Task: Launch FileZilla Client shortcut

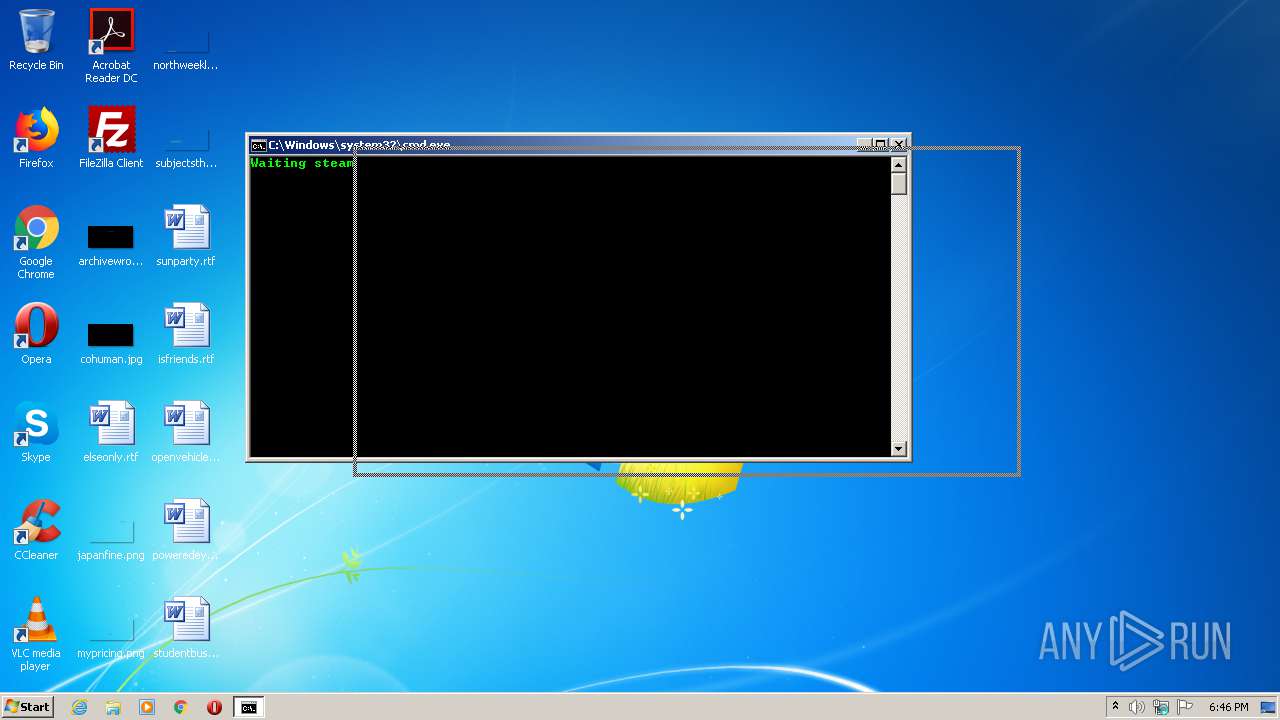Action: pos(111,138)
